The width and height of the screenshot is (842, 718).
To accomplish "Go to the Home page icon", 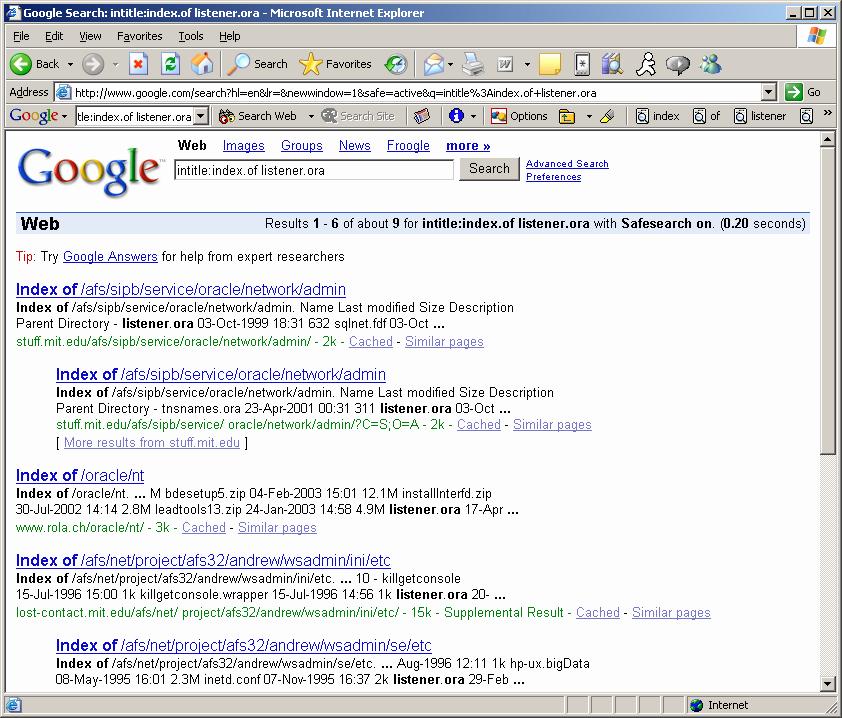I will [202, 64].
